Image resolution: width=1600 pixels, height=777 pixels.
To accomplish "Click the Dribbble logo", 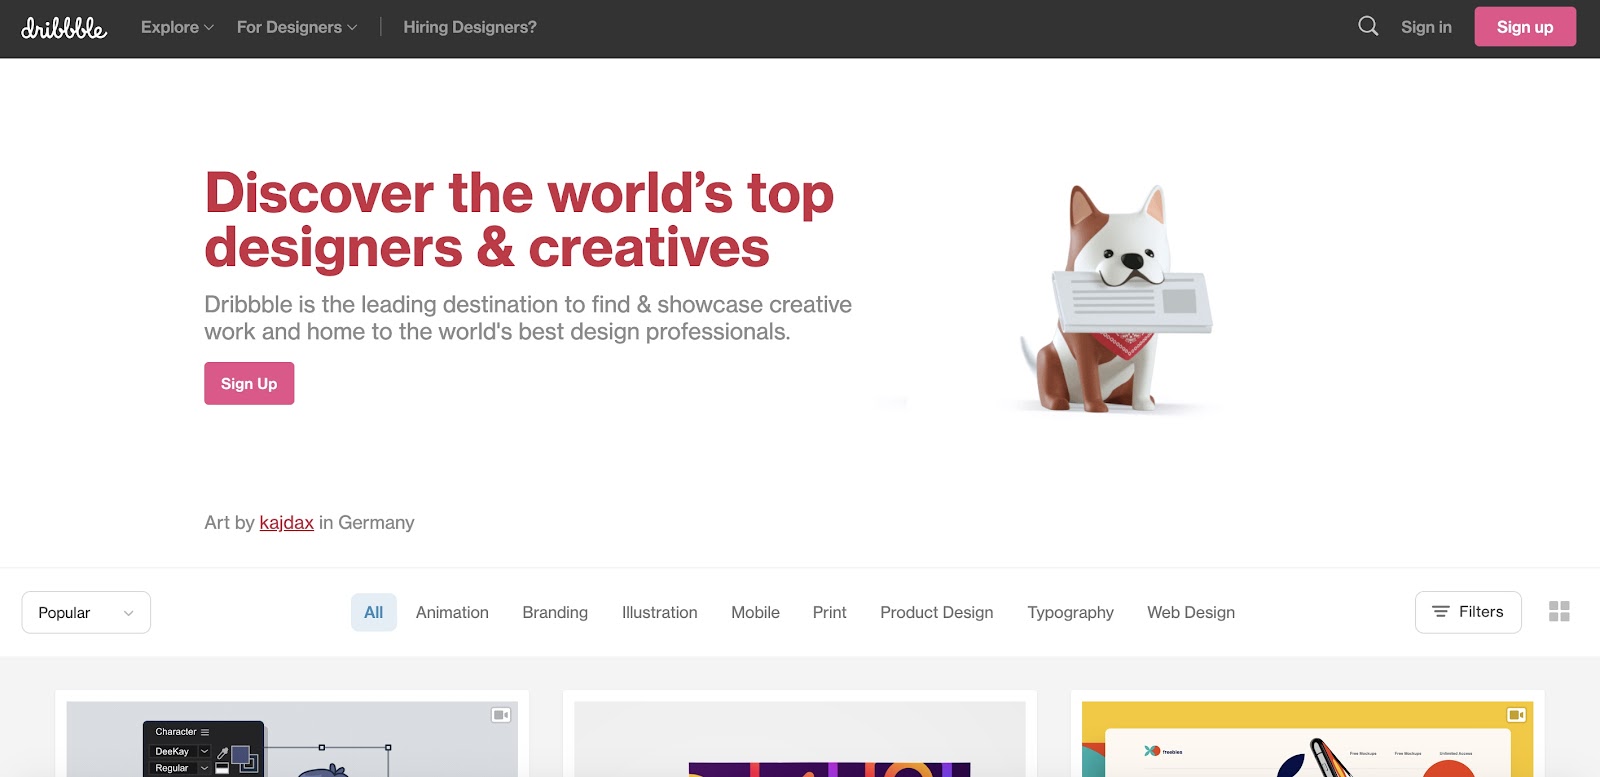I will tap(64, 28).
